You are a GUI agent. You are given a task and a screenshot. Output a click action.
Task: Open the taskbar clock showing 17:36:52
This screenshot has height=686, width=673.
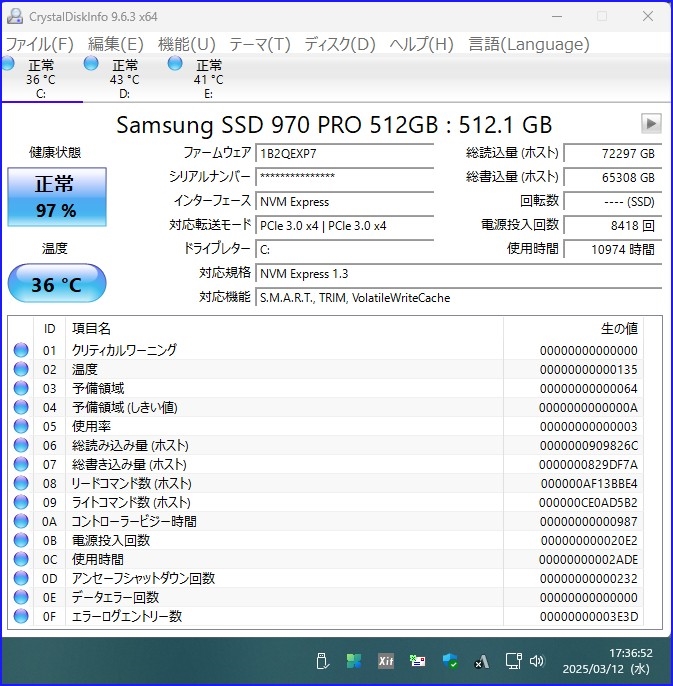click(x=609, y=661)
